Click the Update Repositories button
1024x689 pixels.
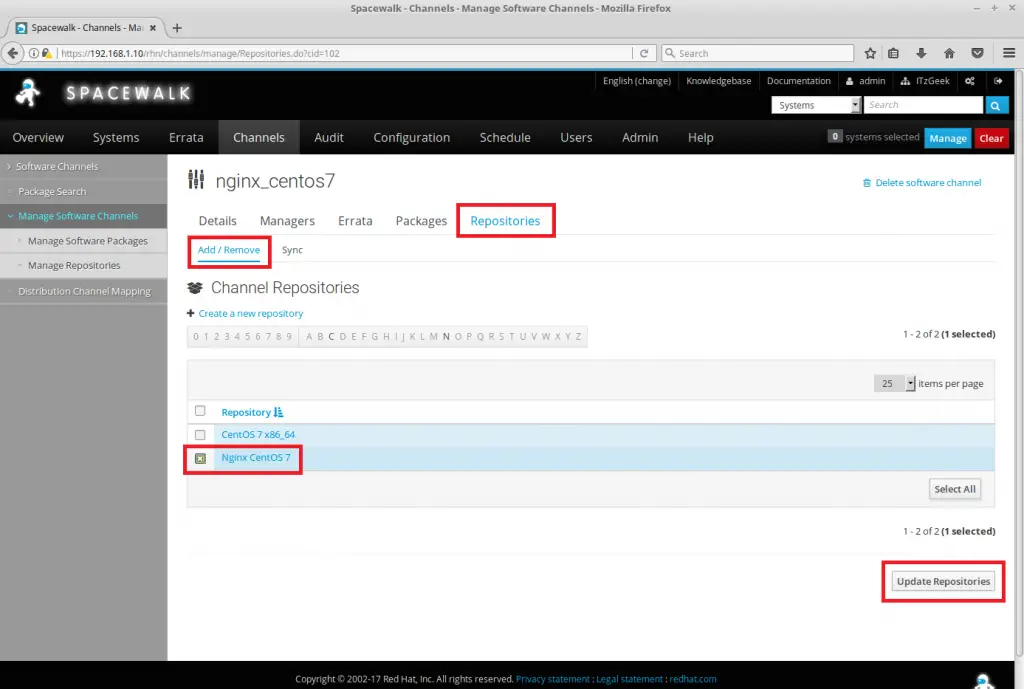943,581
